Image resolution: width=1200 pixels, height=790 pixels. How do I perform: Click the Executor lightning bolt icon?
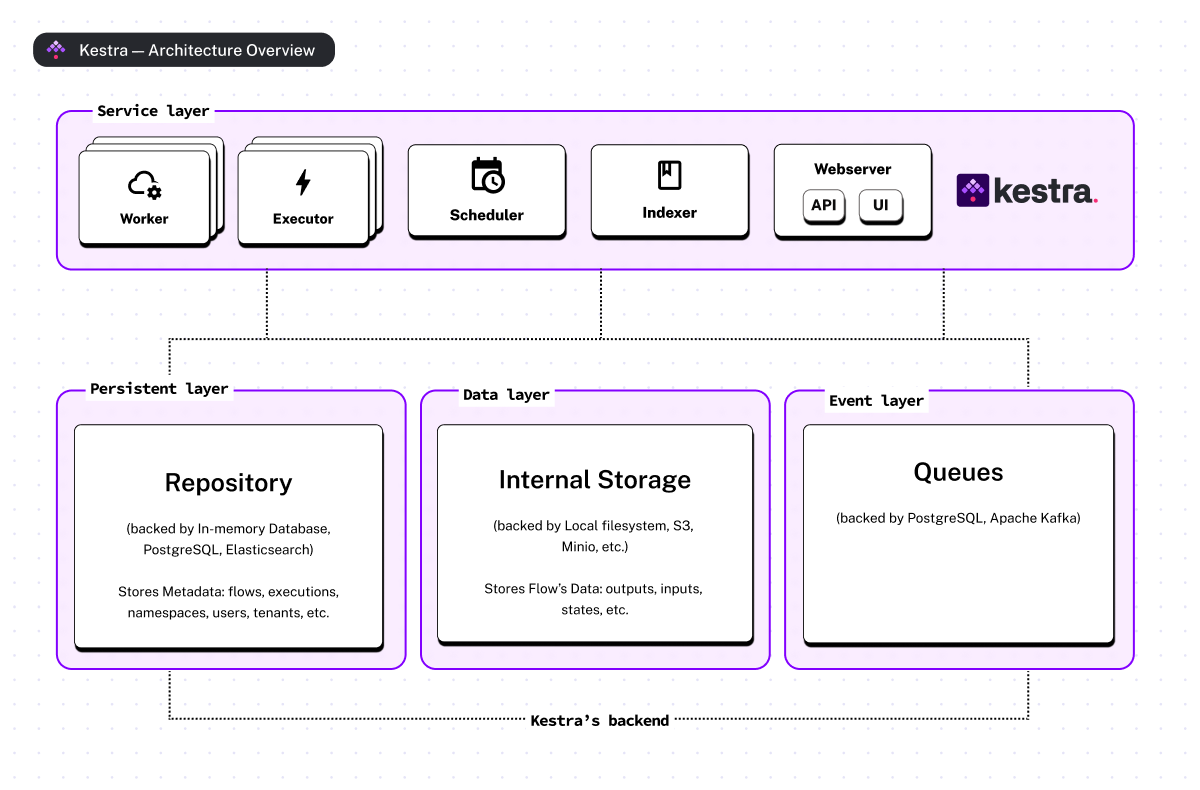point(303,182)
